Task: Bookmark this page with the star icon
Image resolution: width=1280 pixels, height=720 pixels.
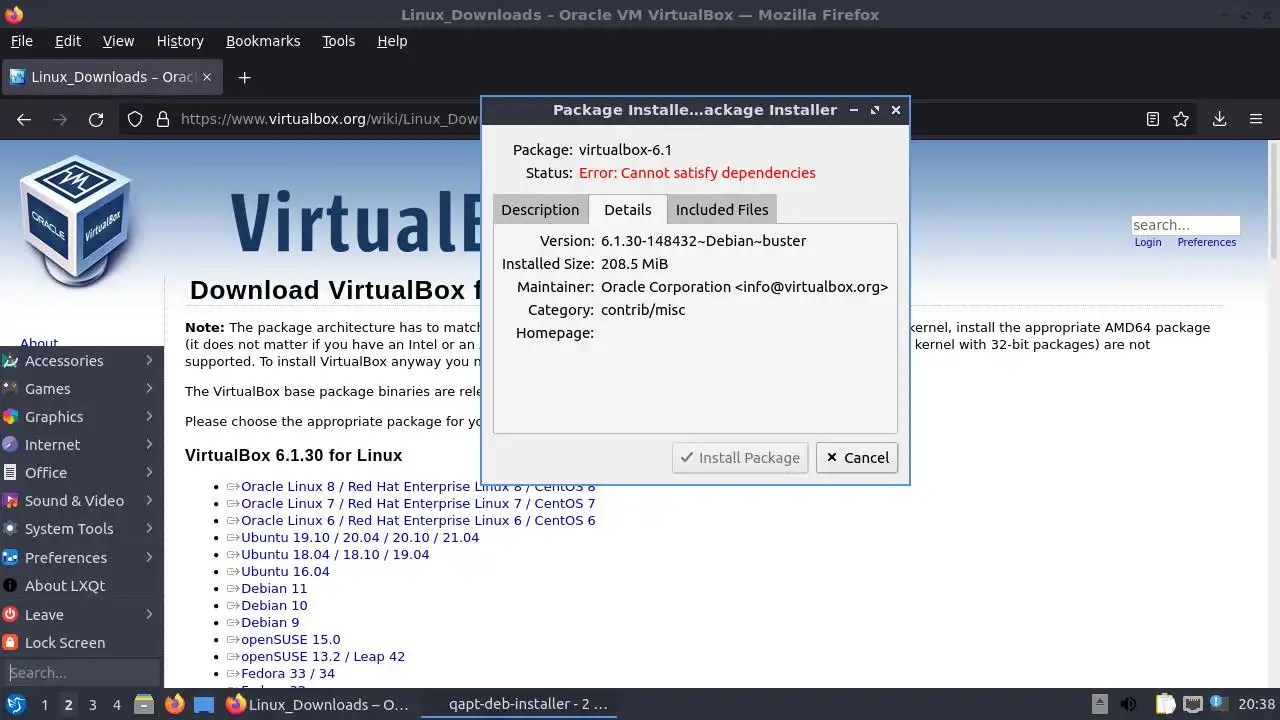Action: pos(1181,119)
